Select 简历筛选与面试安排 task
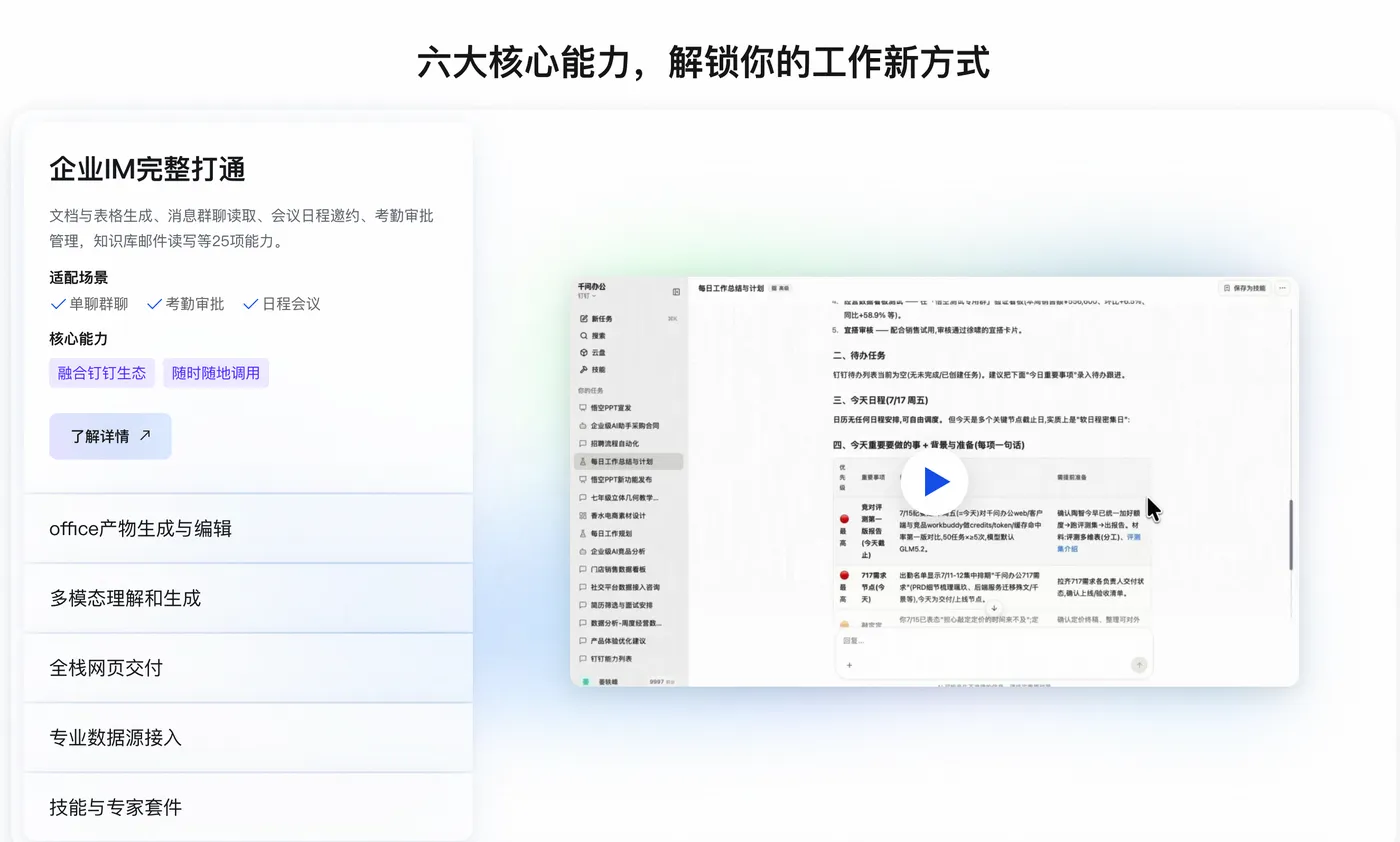1400x842 pixels. click(629, 605)
